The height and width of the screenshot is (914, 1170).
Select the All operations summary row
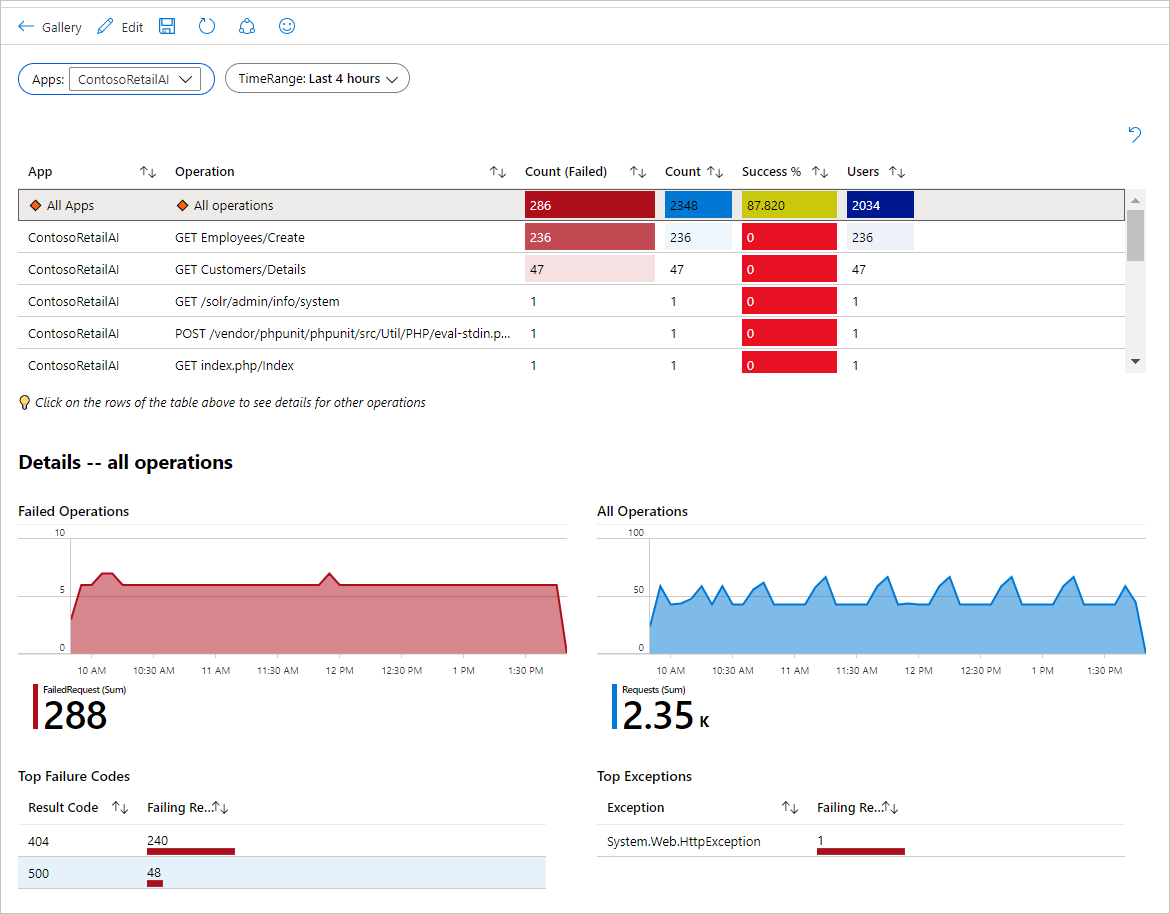coord(233,206)
